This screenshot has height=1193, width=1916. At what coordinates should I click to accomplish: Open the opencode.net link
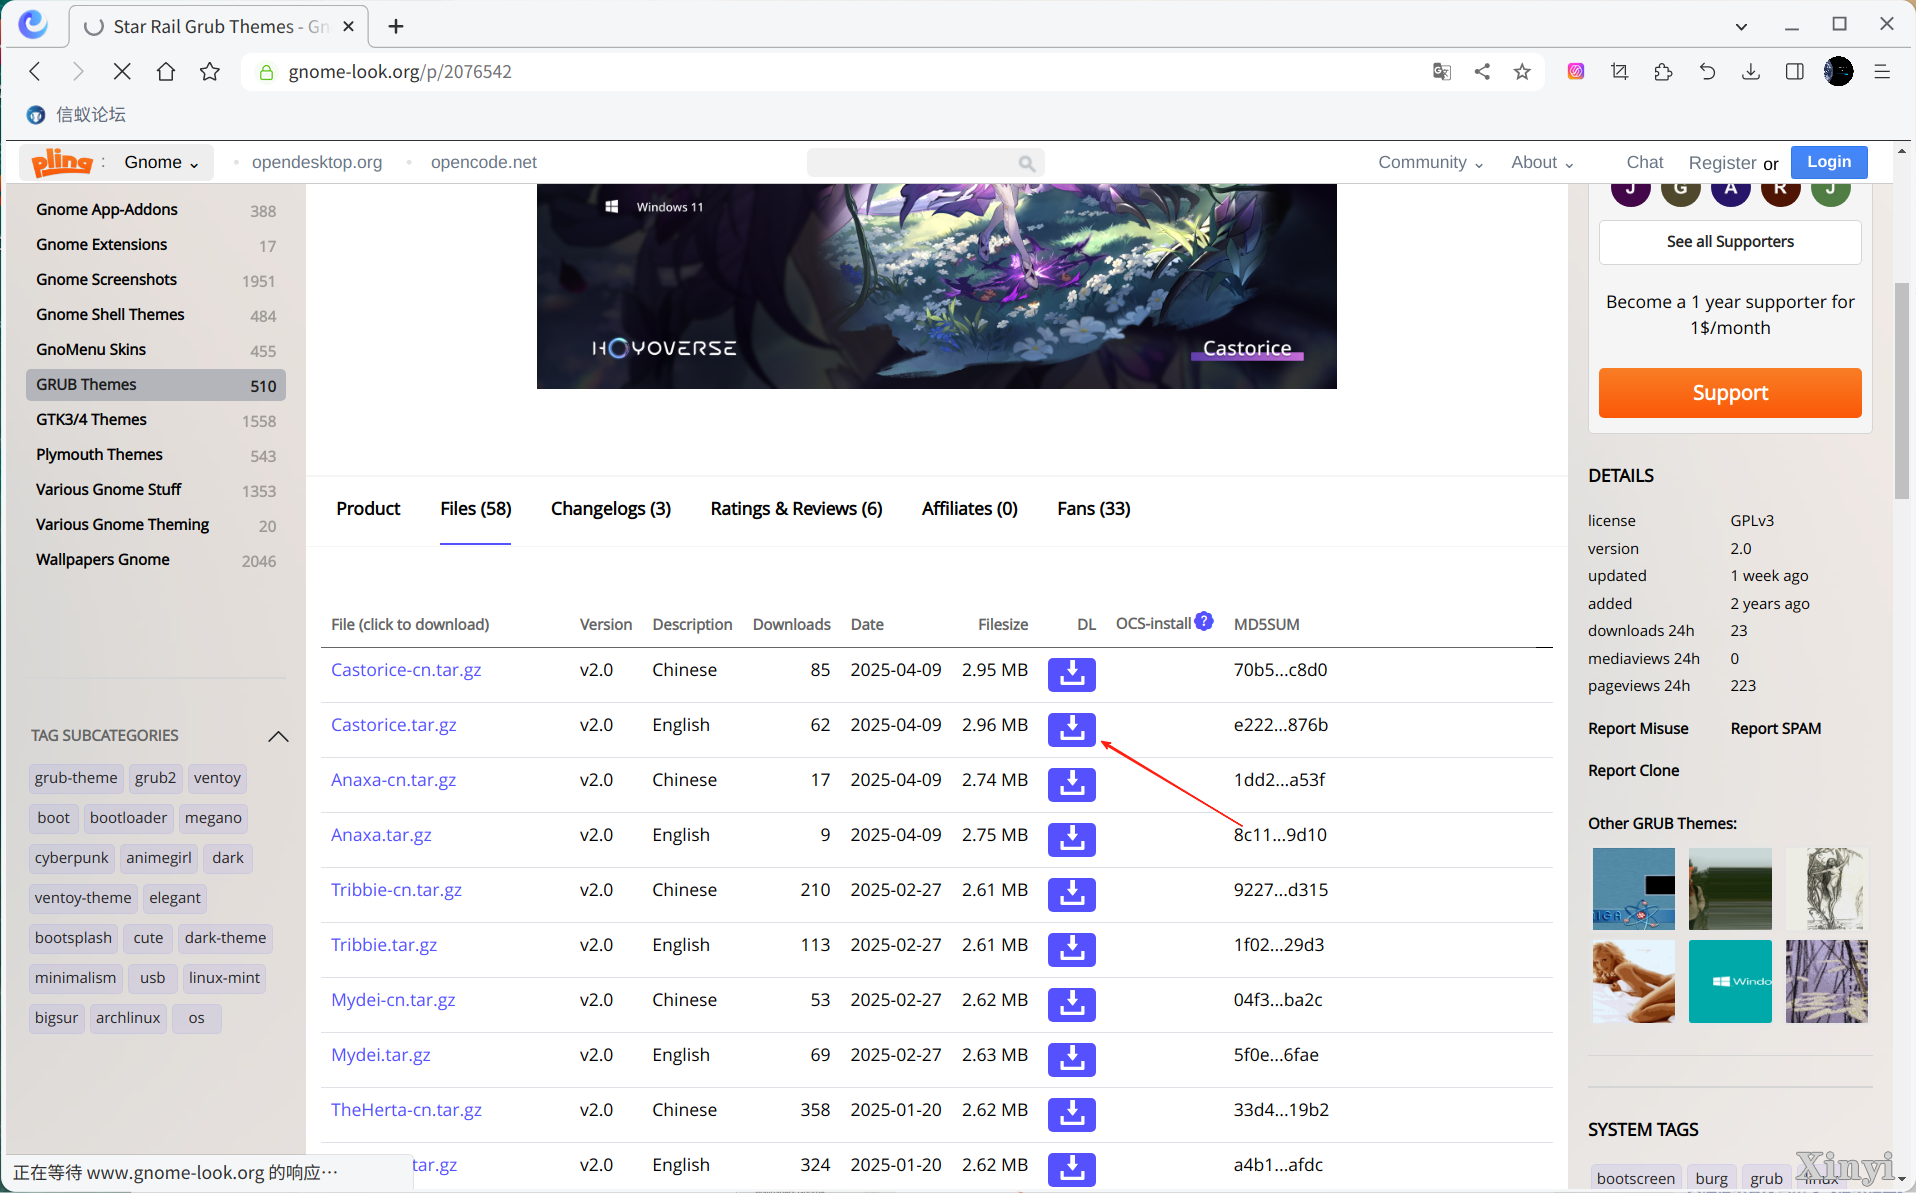click(483, 162)
